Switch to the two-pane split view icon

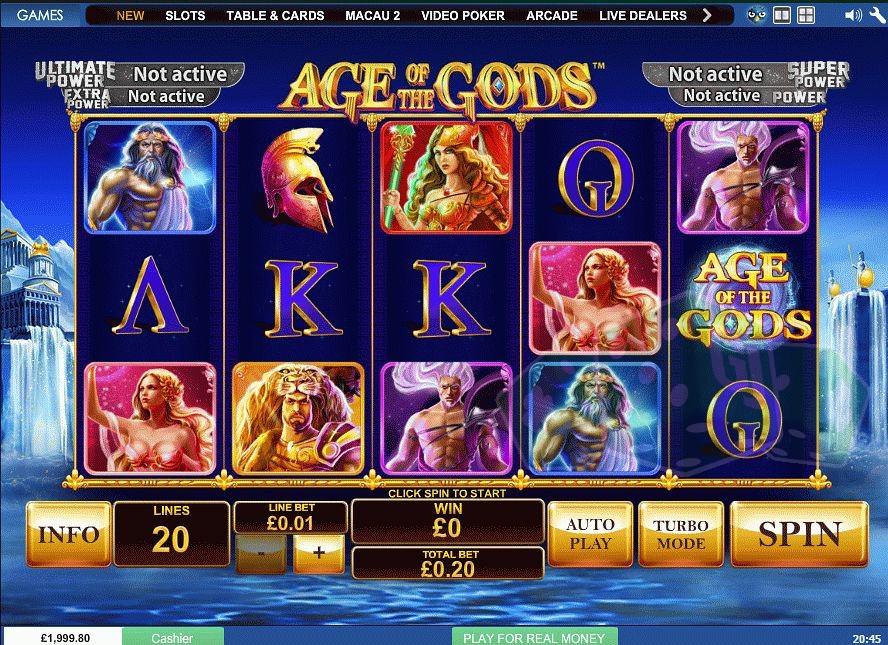pos(782,15)
